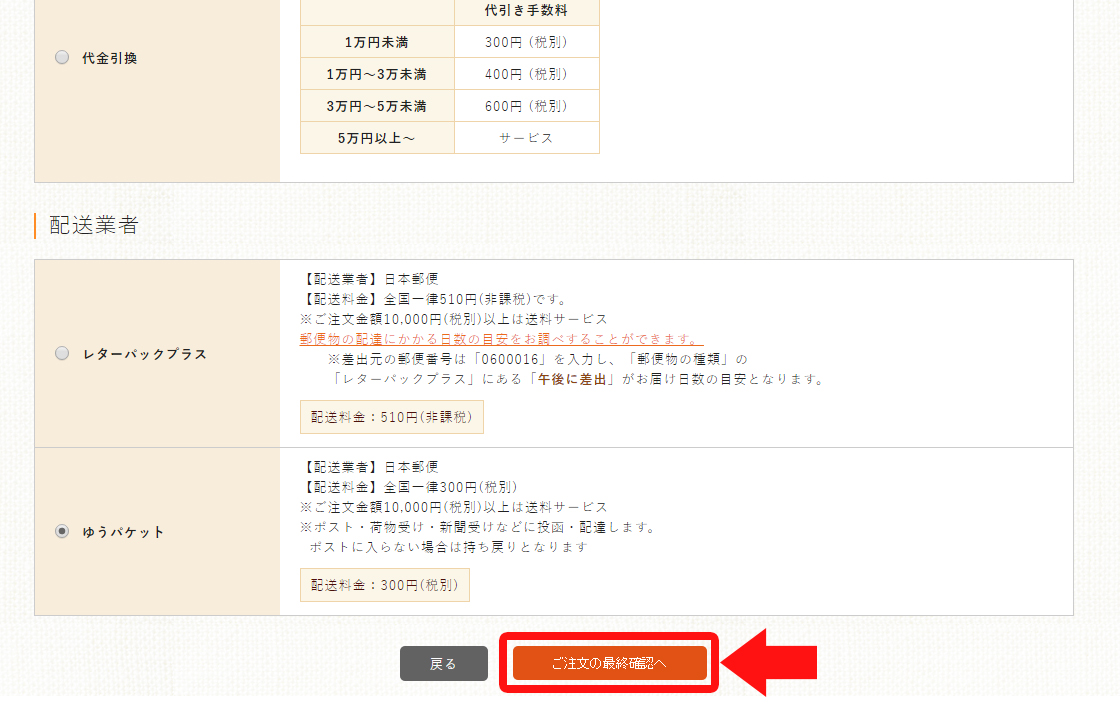Screen dimensions: 1120x706
Task: Click the ご注文の最終確認へ button
Action: coord(609,663)
